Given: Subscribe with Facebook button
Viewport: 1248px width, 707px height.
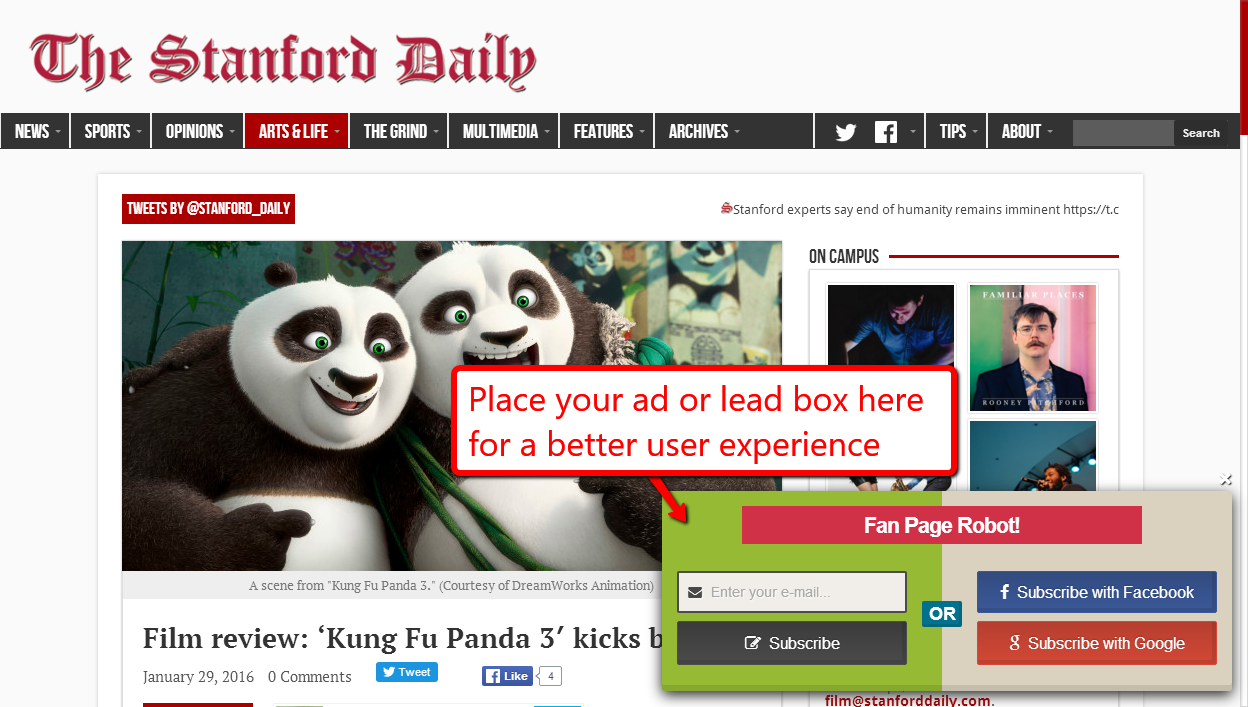Looking at the screenshot, I should (x=1097, y=592).
